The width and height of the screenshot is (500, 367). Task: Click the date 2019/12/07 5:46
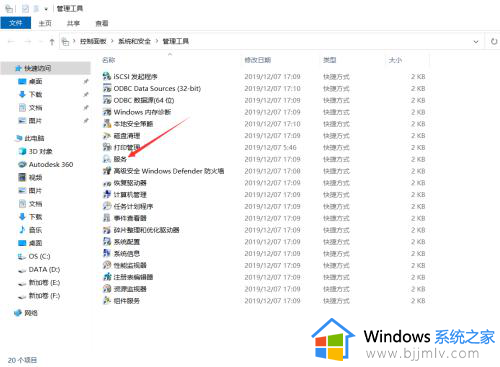[x=270, y=147]
